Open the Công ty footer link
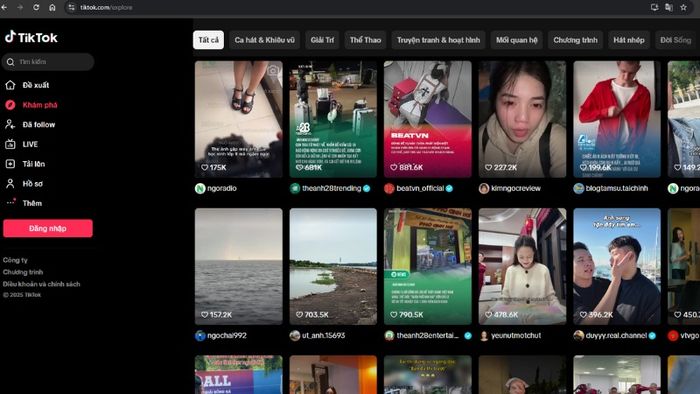Image resolution: width=700 pixels, height=394 pixels. click(x=15, y=260)
